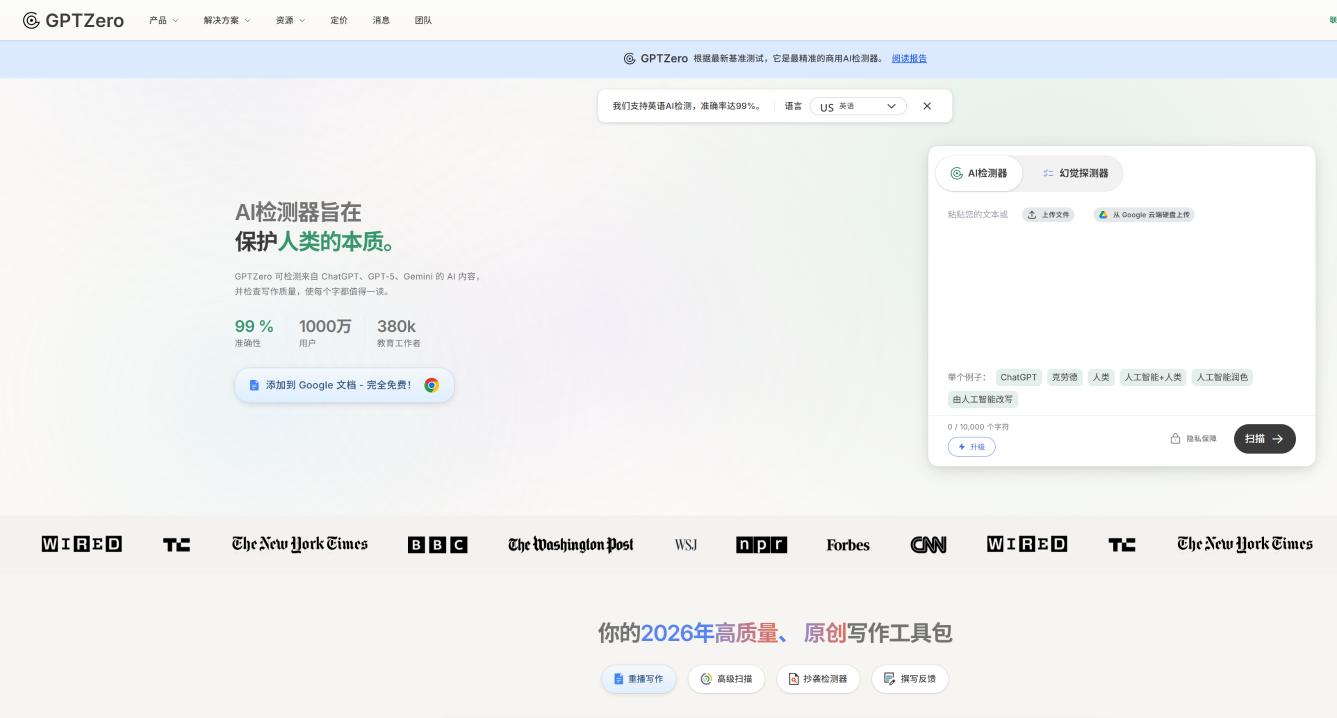
Task: Click the lightning upgrade button
Action: (971, 447)
